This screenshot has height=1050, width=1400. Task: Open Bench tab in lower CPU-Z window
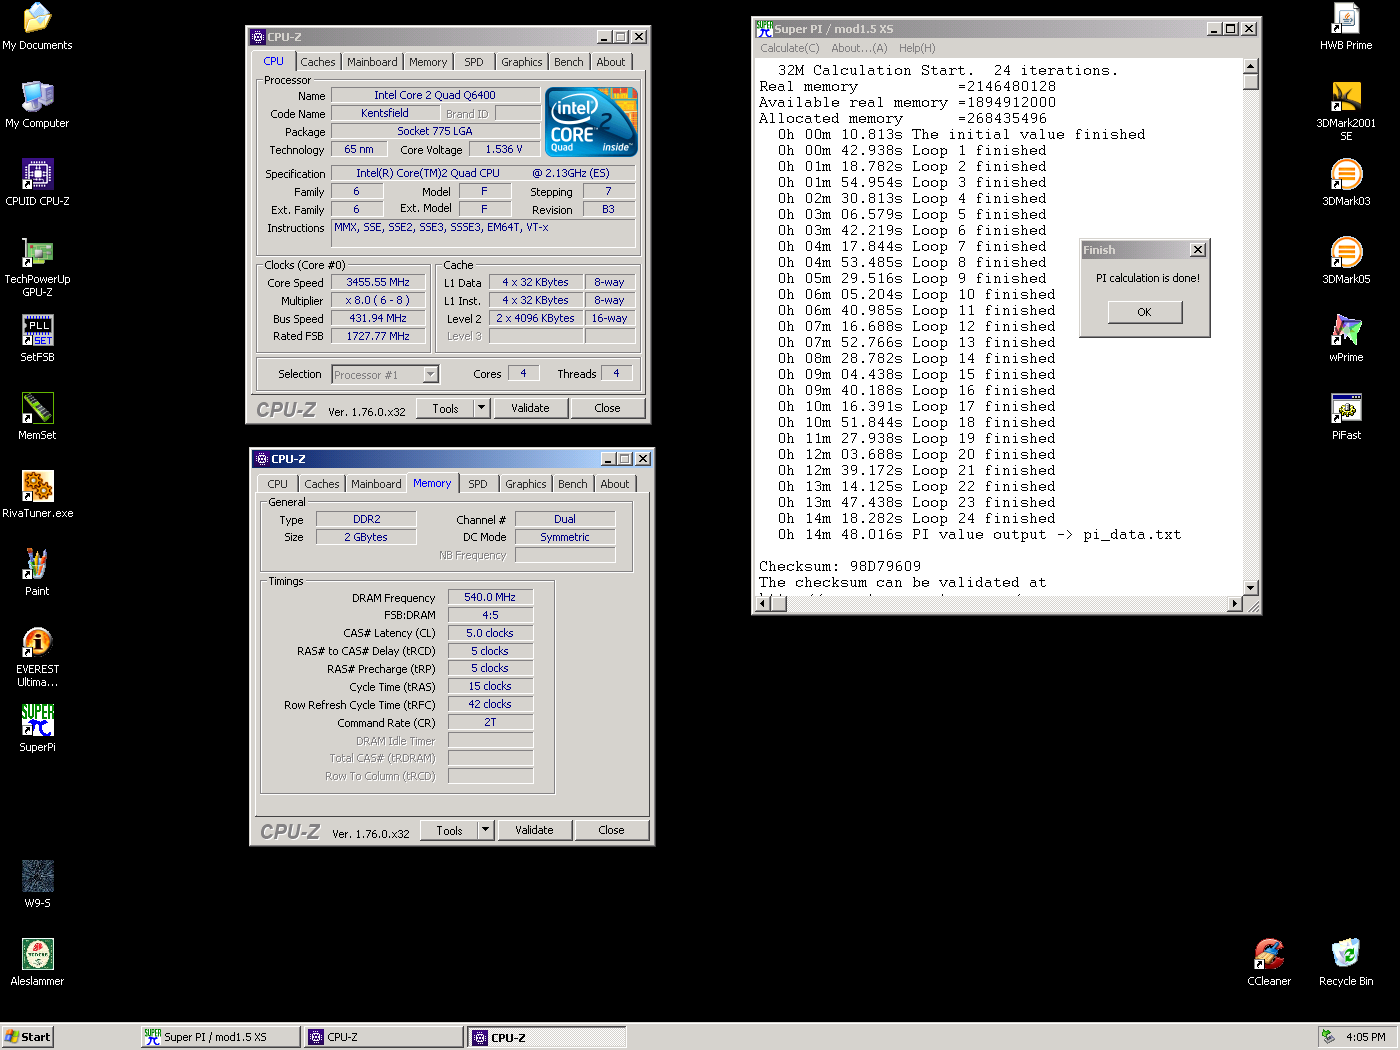pos(573,484)
